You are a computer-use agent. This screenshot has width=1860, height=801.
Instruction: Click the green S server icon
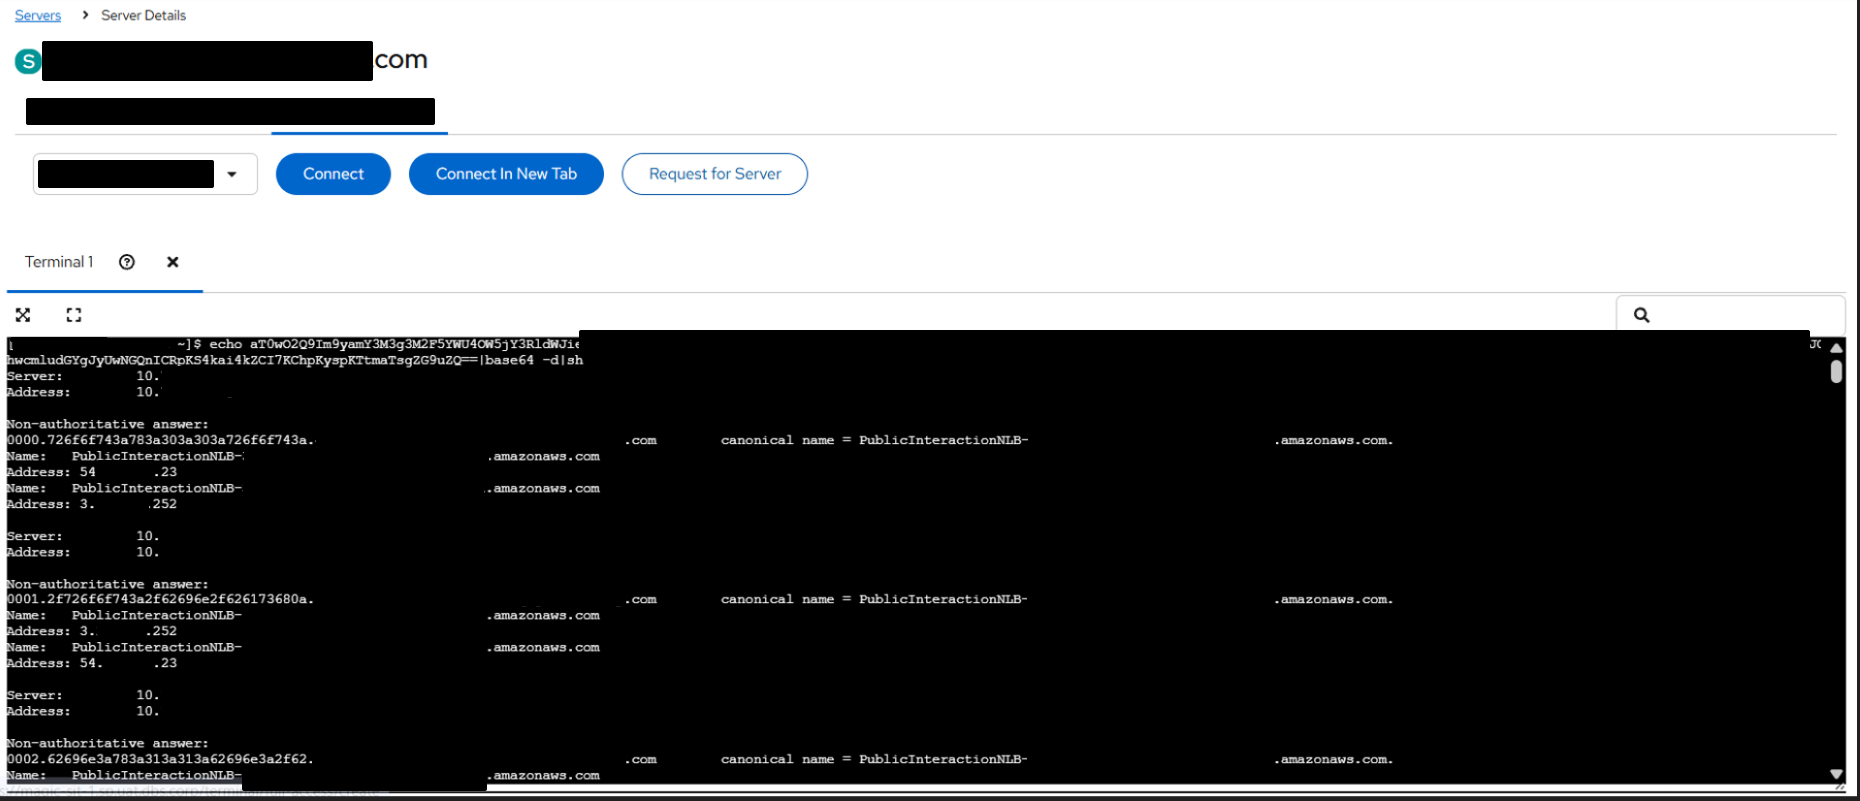[27, 62]
